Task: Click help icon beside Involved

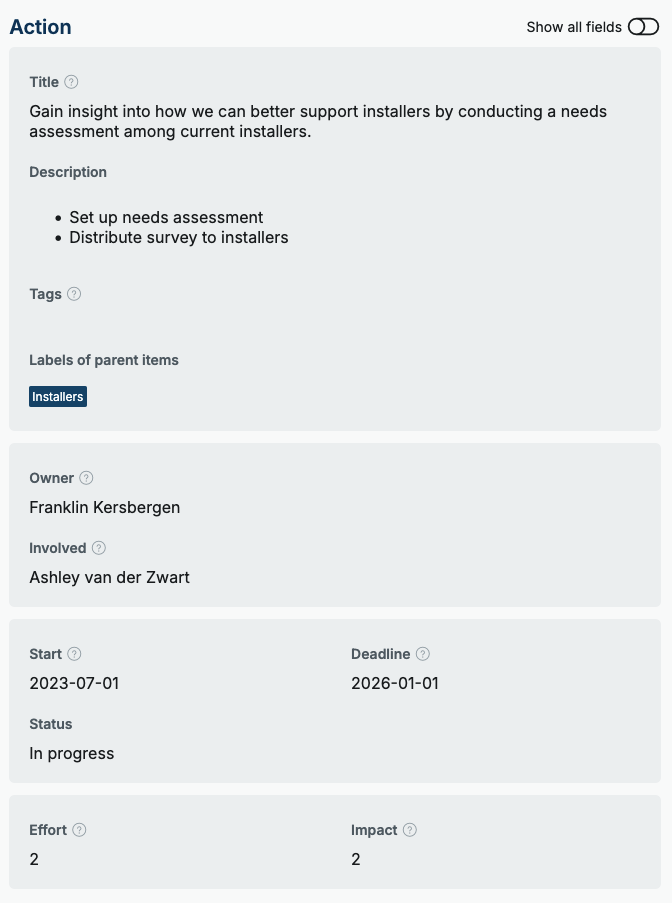Action: coord(98,548)
